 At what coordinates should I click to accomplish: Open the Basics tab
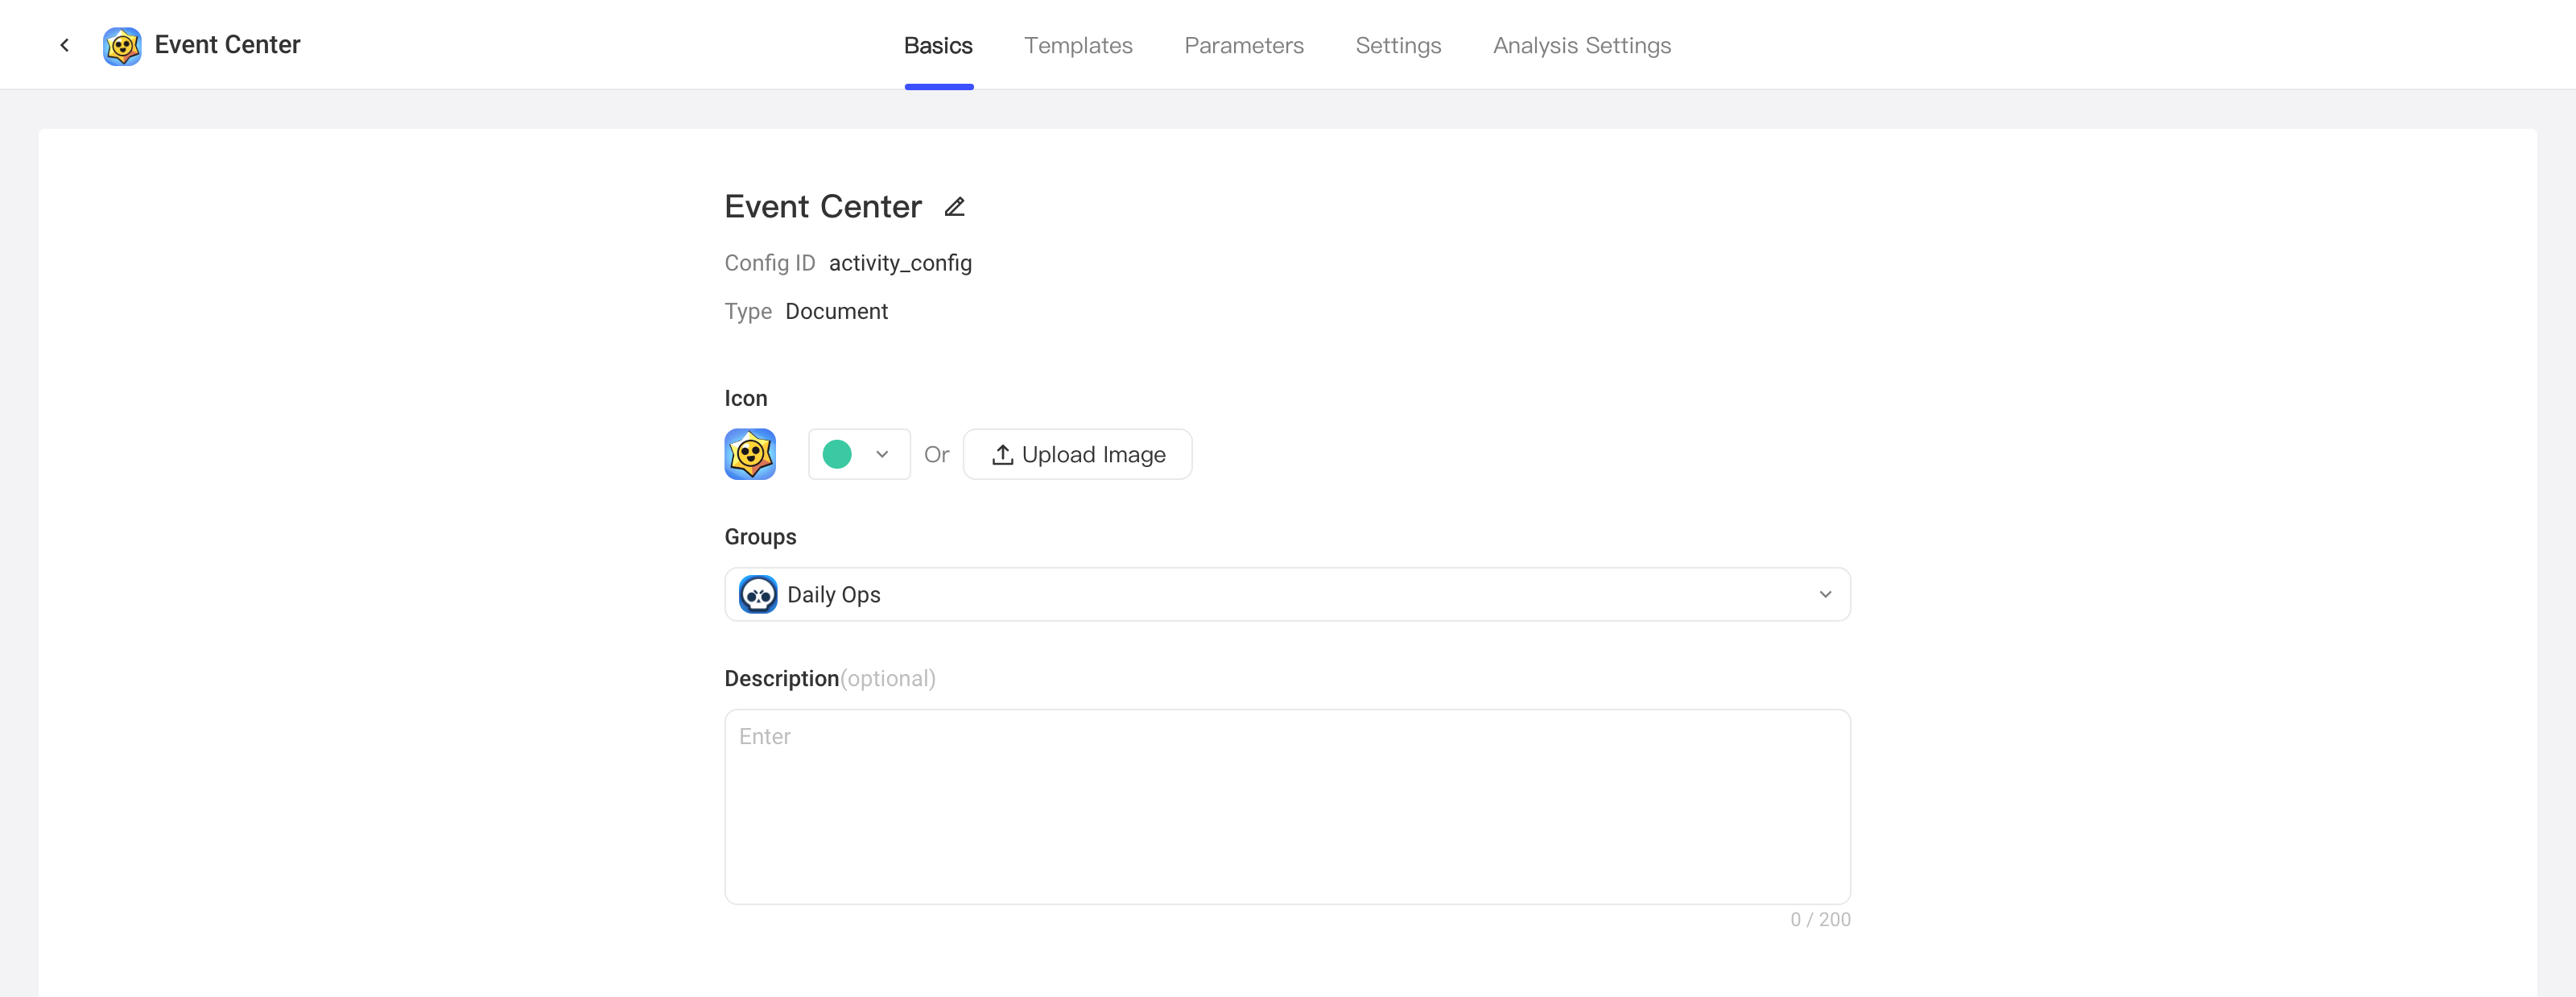pyautogui.click(x=938, y=46)
